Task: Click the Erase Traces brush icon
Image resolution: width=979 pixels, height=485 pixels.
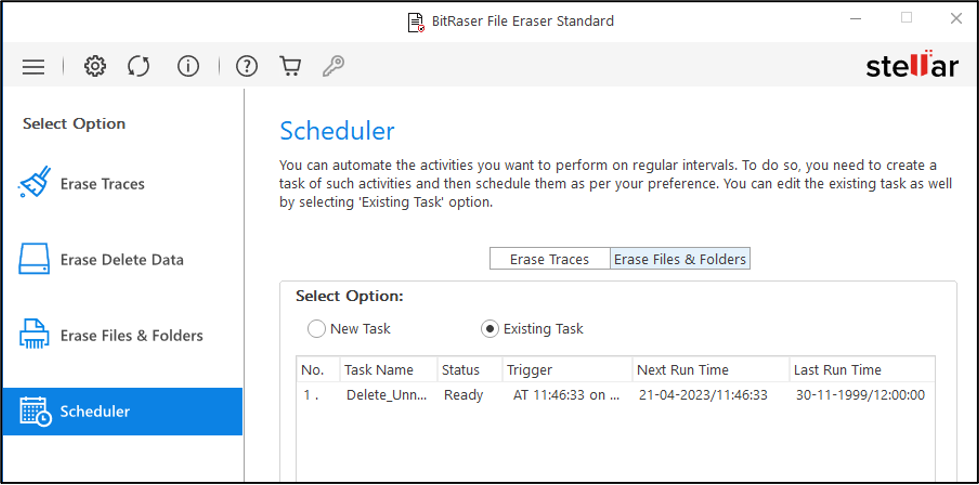Action: click(35, 184)
